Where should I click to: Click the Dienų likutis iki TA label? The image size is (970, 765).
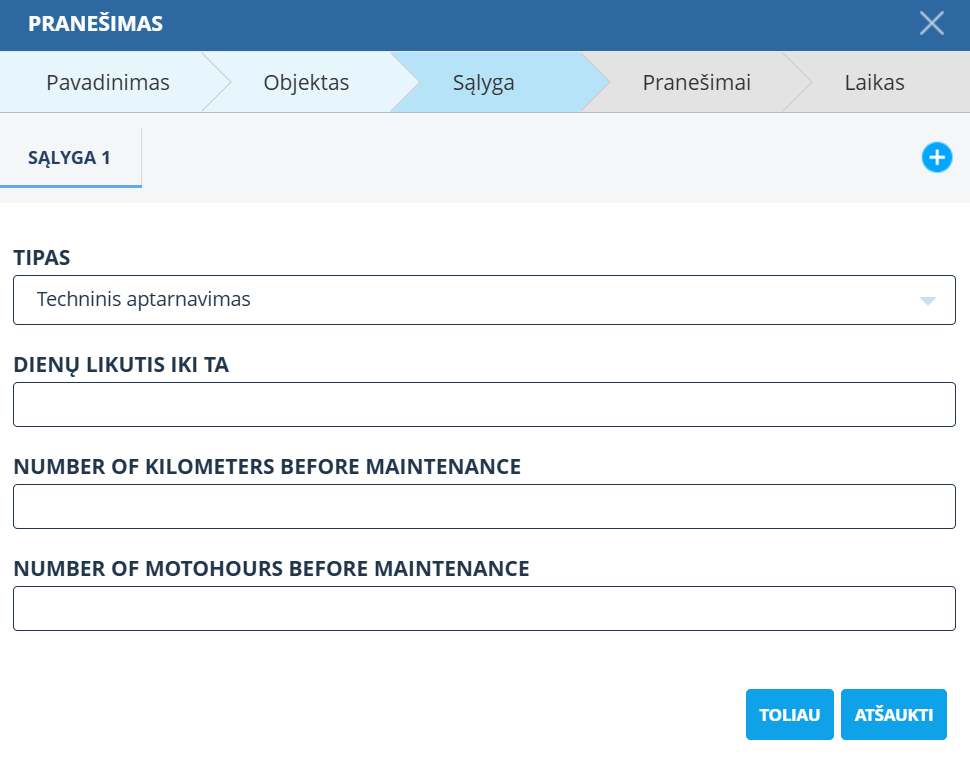pos(121,365)
